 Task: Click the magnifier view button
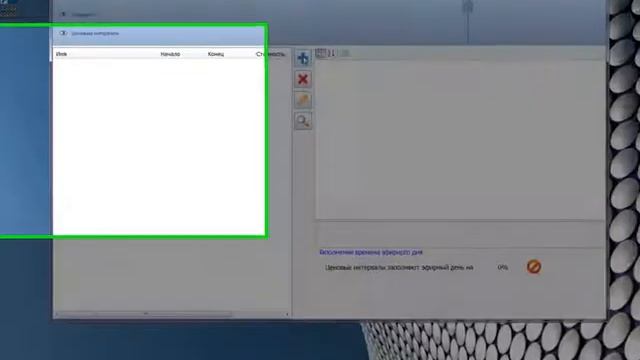[303, 121]
